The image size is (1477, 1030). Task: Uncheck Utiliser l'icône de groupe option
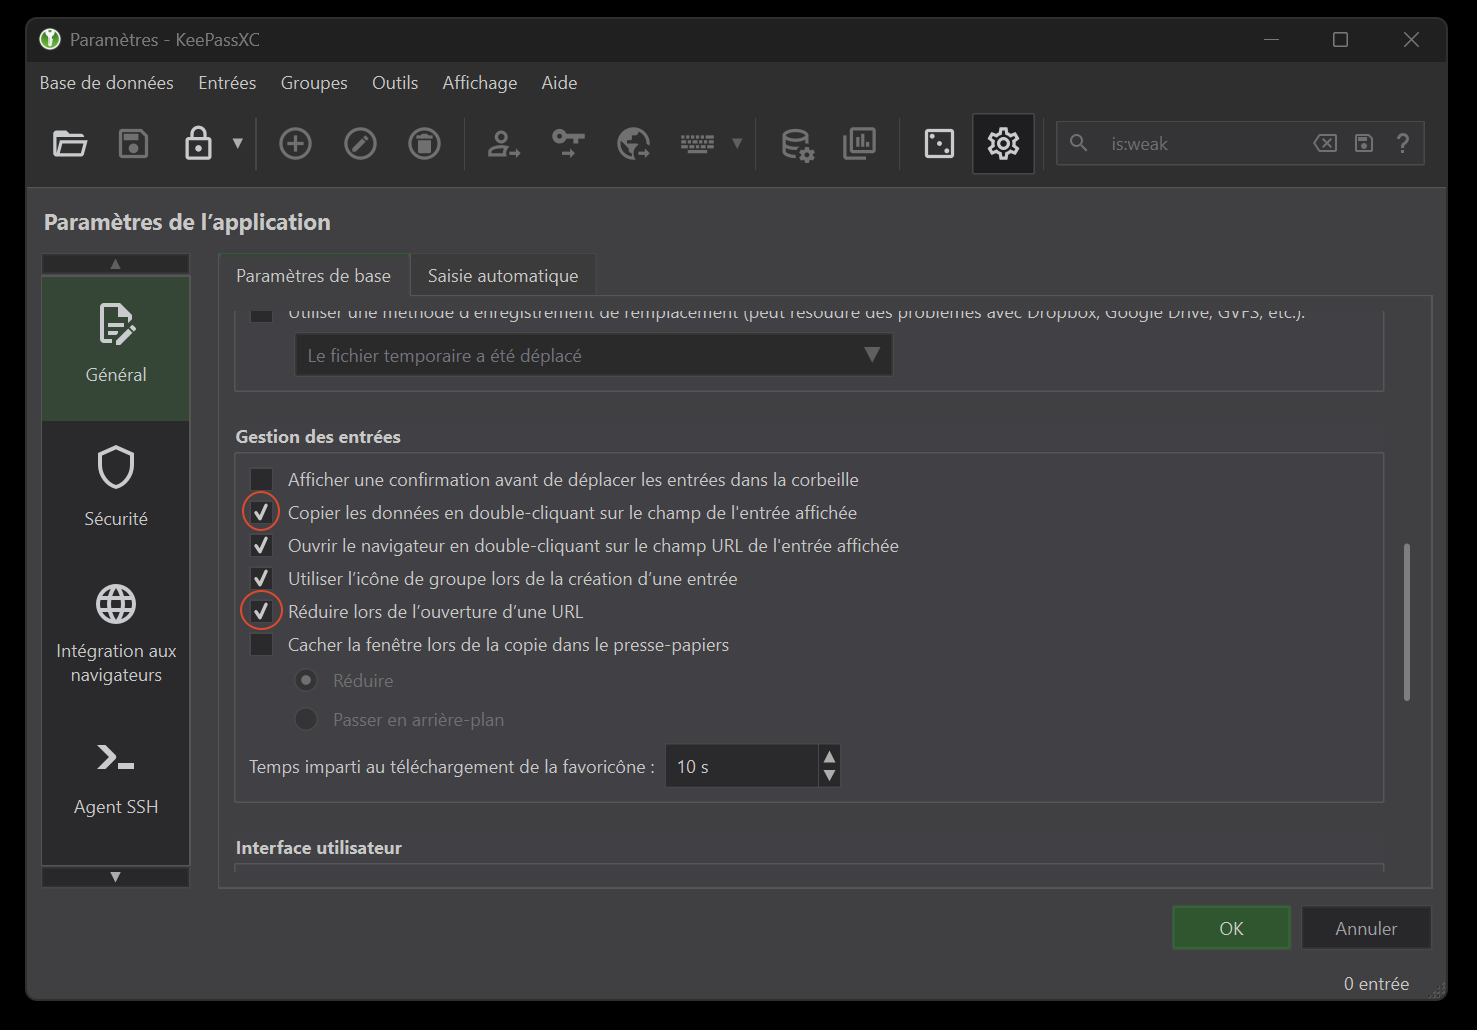coord(261,578)
